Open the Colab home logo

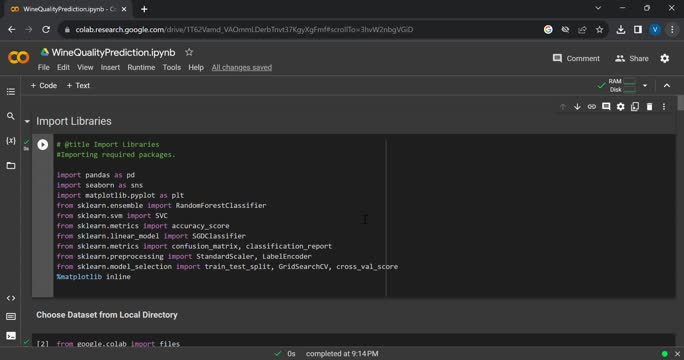point(18,58)
